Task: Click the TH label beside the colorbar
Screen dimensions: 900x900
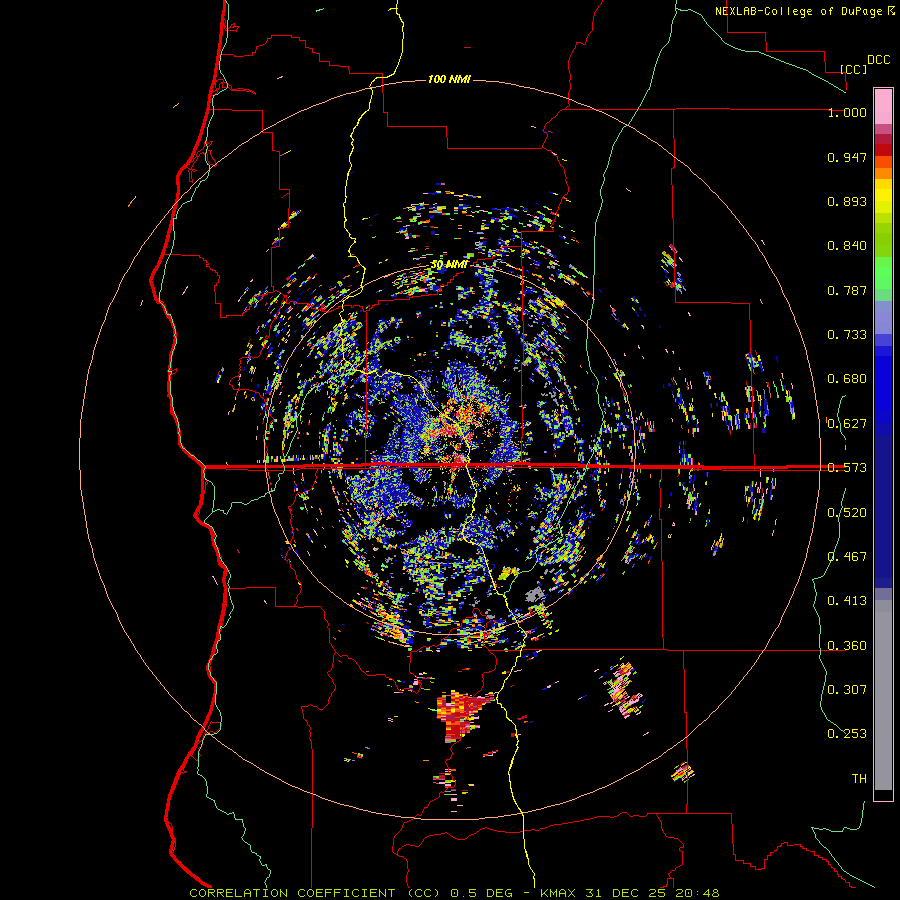Action: coord(859,779)
